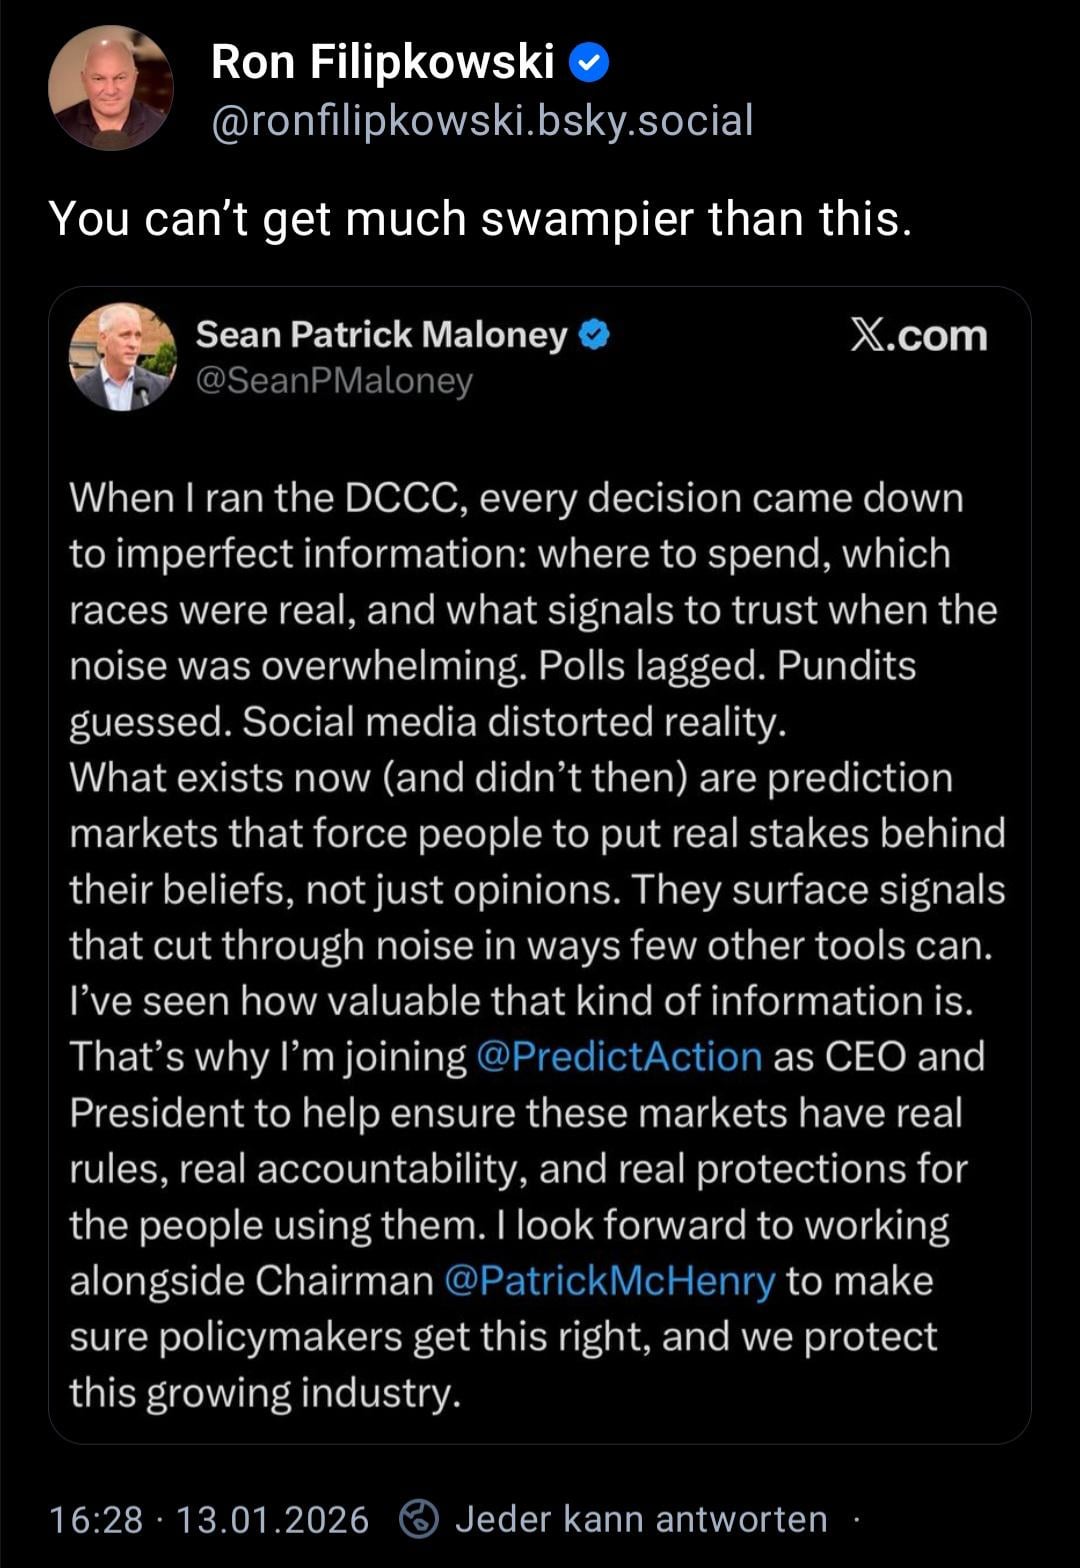The width and height of the screenshot is (1080, 1568).
Task: Click the @SeanPMaloney handle
Action: pyautogui.click(x=334, y=381)
